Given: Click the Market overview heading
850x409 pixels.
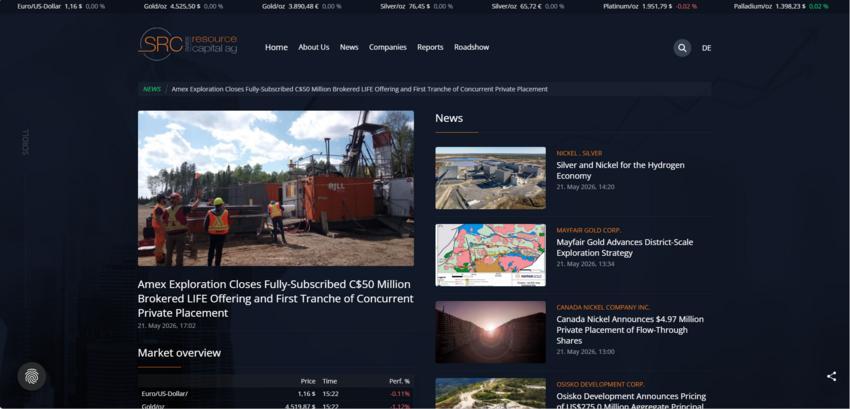Looking at the screenshot, I should (x=179, y=353).
